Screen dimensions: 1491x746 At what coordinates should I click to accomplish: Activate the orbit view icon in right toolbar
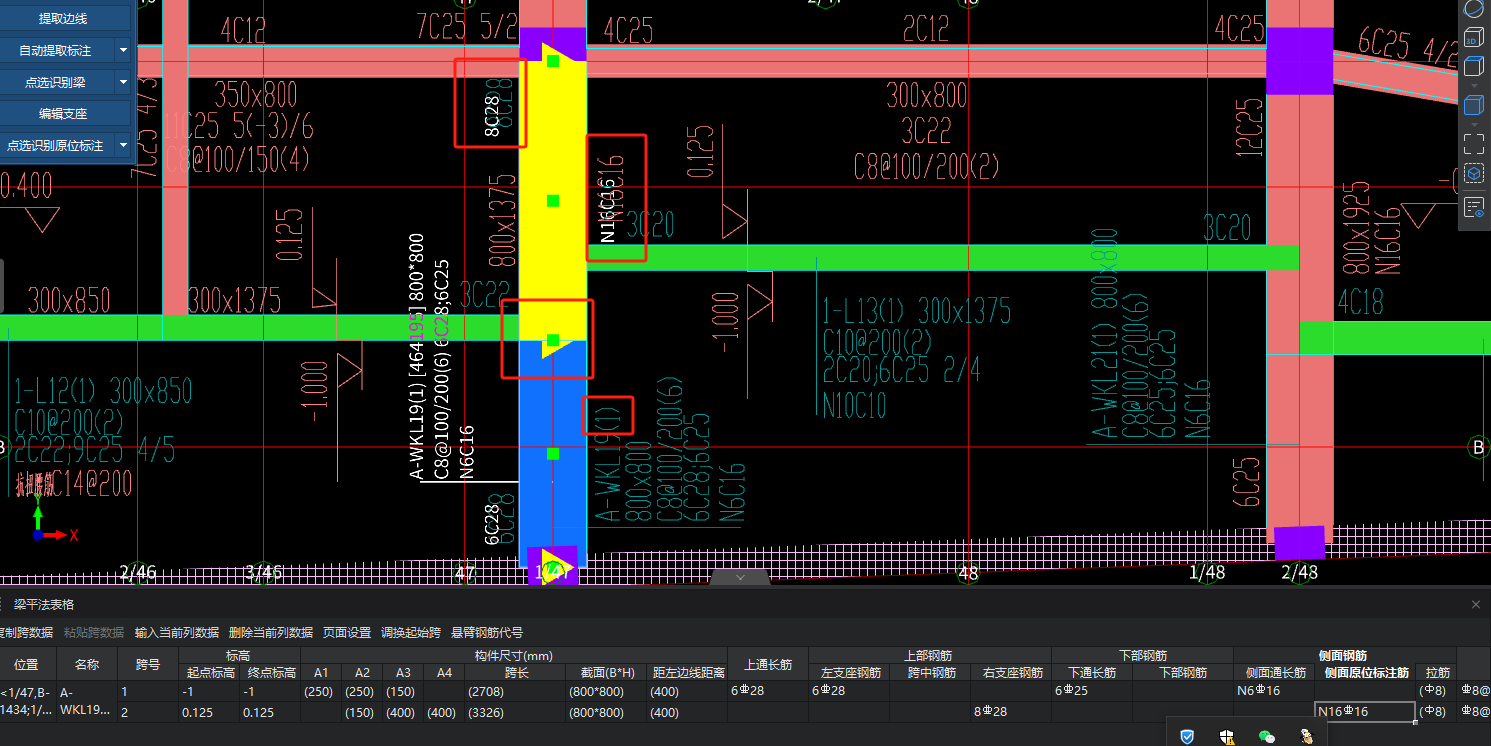[1473, 8]
